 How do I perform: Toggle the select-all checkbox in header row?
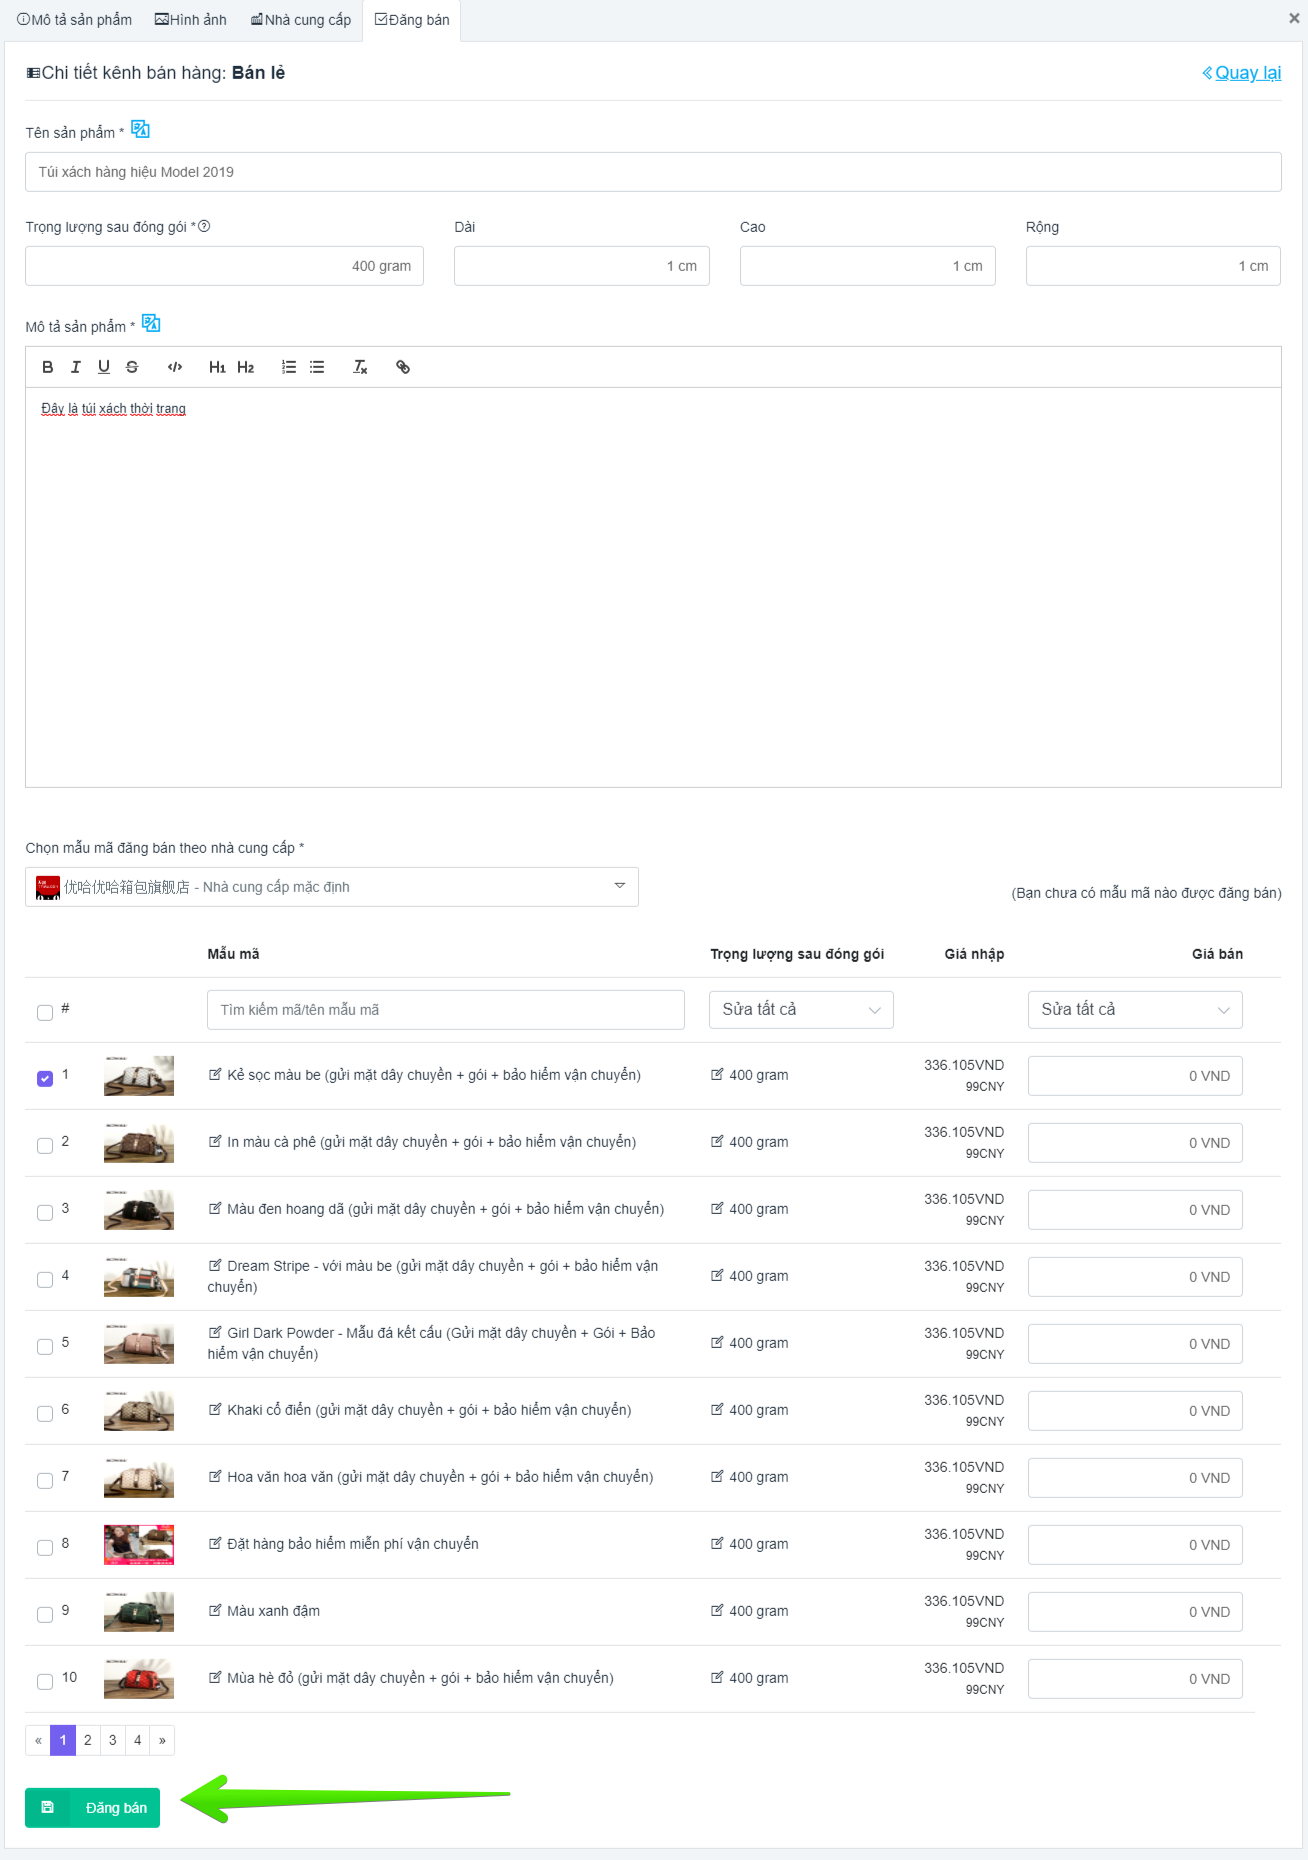[x=45, y=1012]
